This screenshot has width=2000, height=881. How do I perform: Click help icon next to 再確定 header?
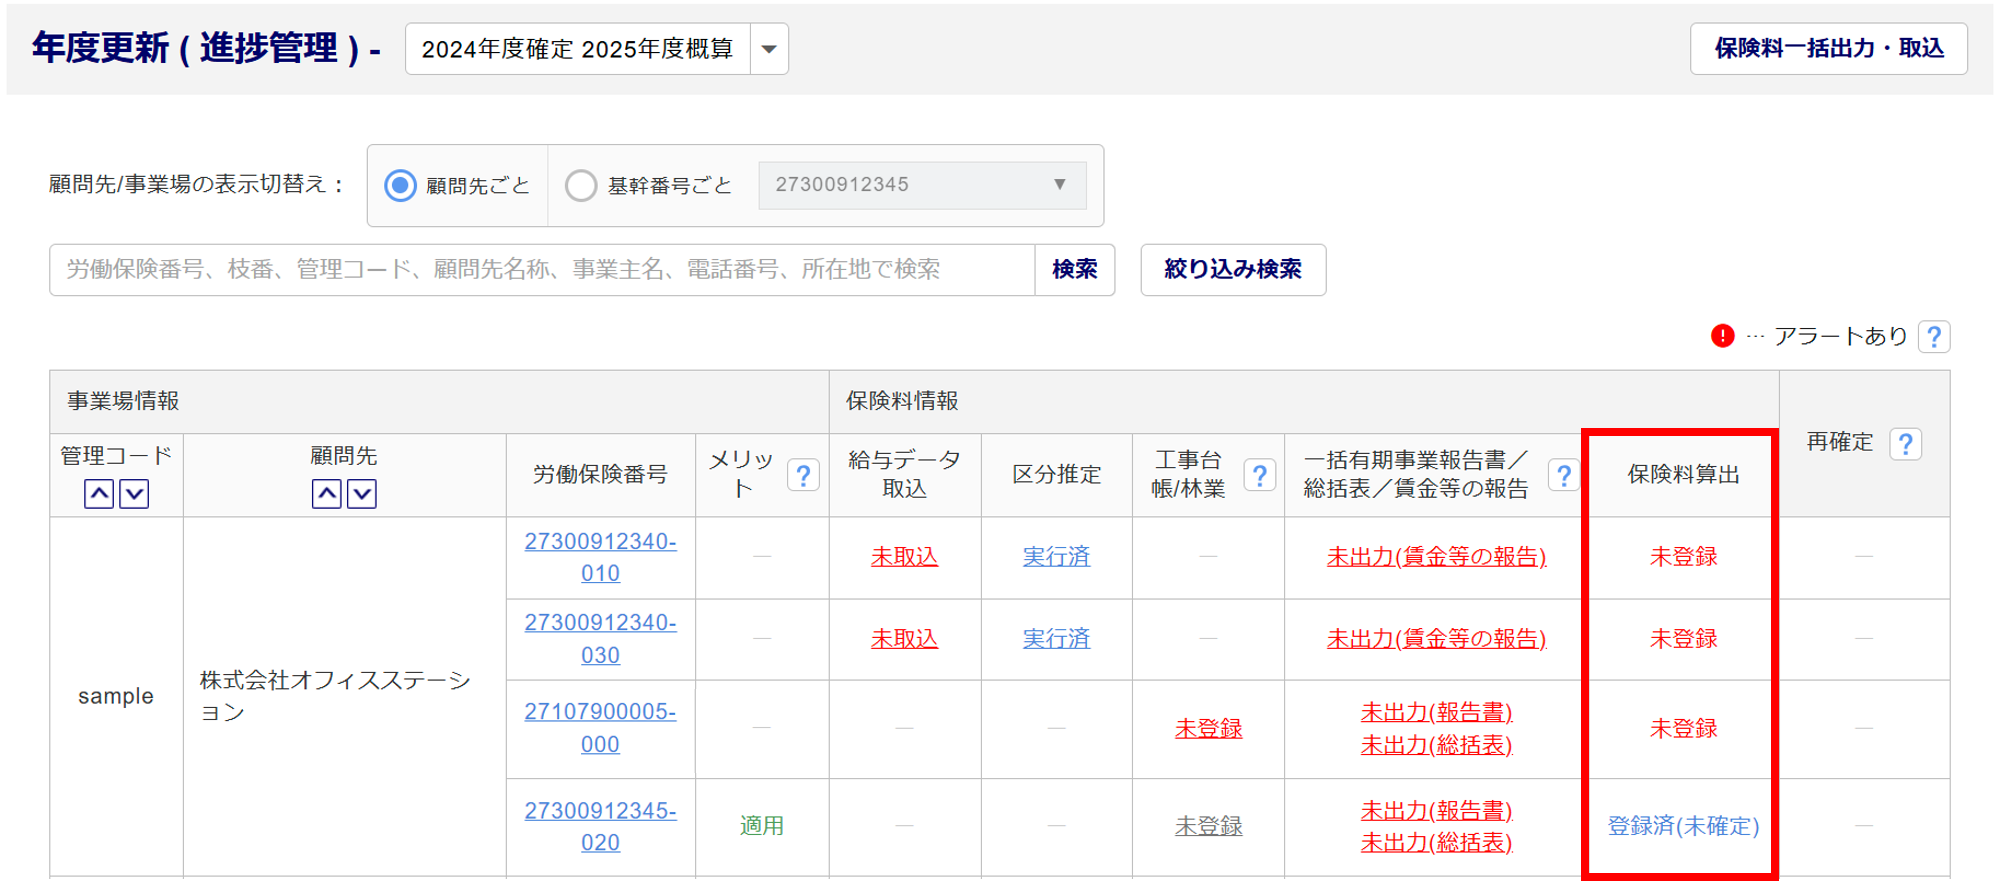[x=1906, y=443]
